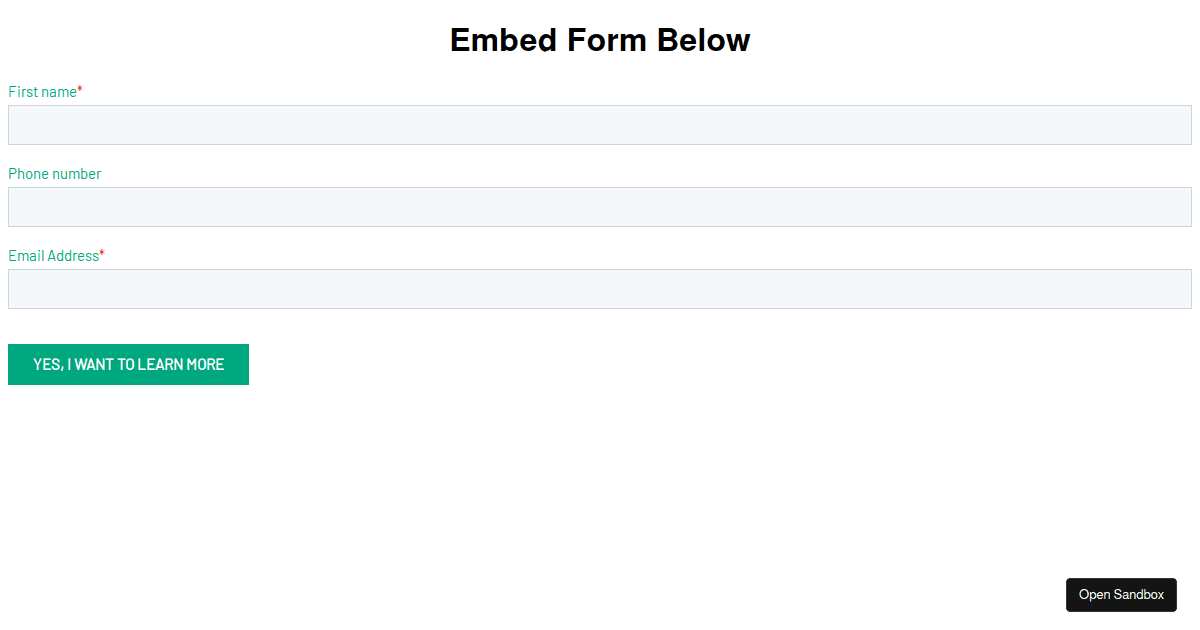
Task: Select the Email Address label
Action: 52,255
